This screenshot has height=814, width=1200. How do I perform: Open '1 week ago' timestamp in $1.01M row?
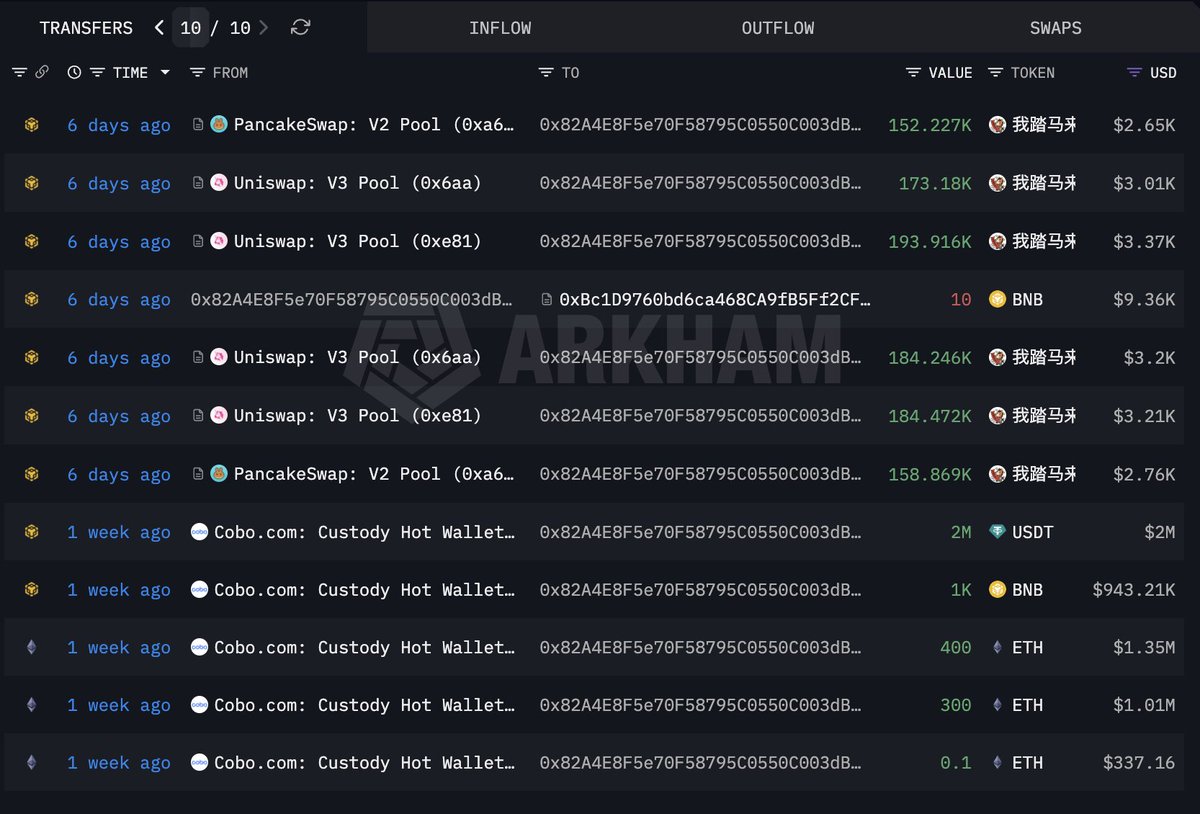(x=119, y=705)
